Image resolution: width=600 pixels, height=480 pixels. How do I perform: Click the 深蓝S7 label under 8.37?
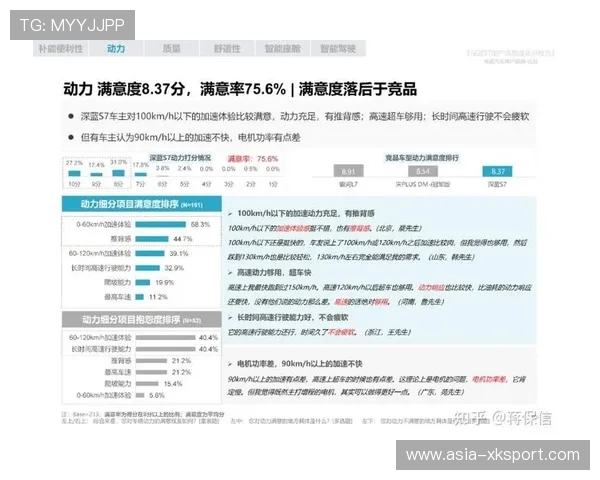(x=497, y=184)
